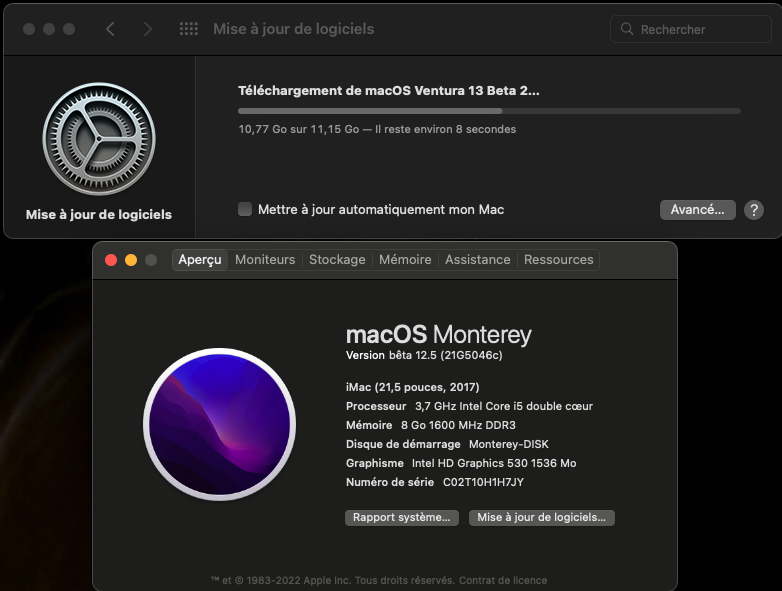Click the 8 Go 1600 MHz DDR3 memory value
Viewport: 782px width, 591px height.
click(x=458, y=425)
